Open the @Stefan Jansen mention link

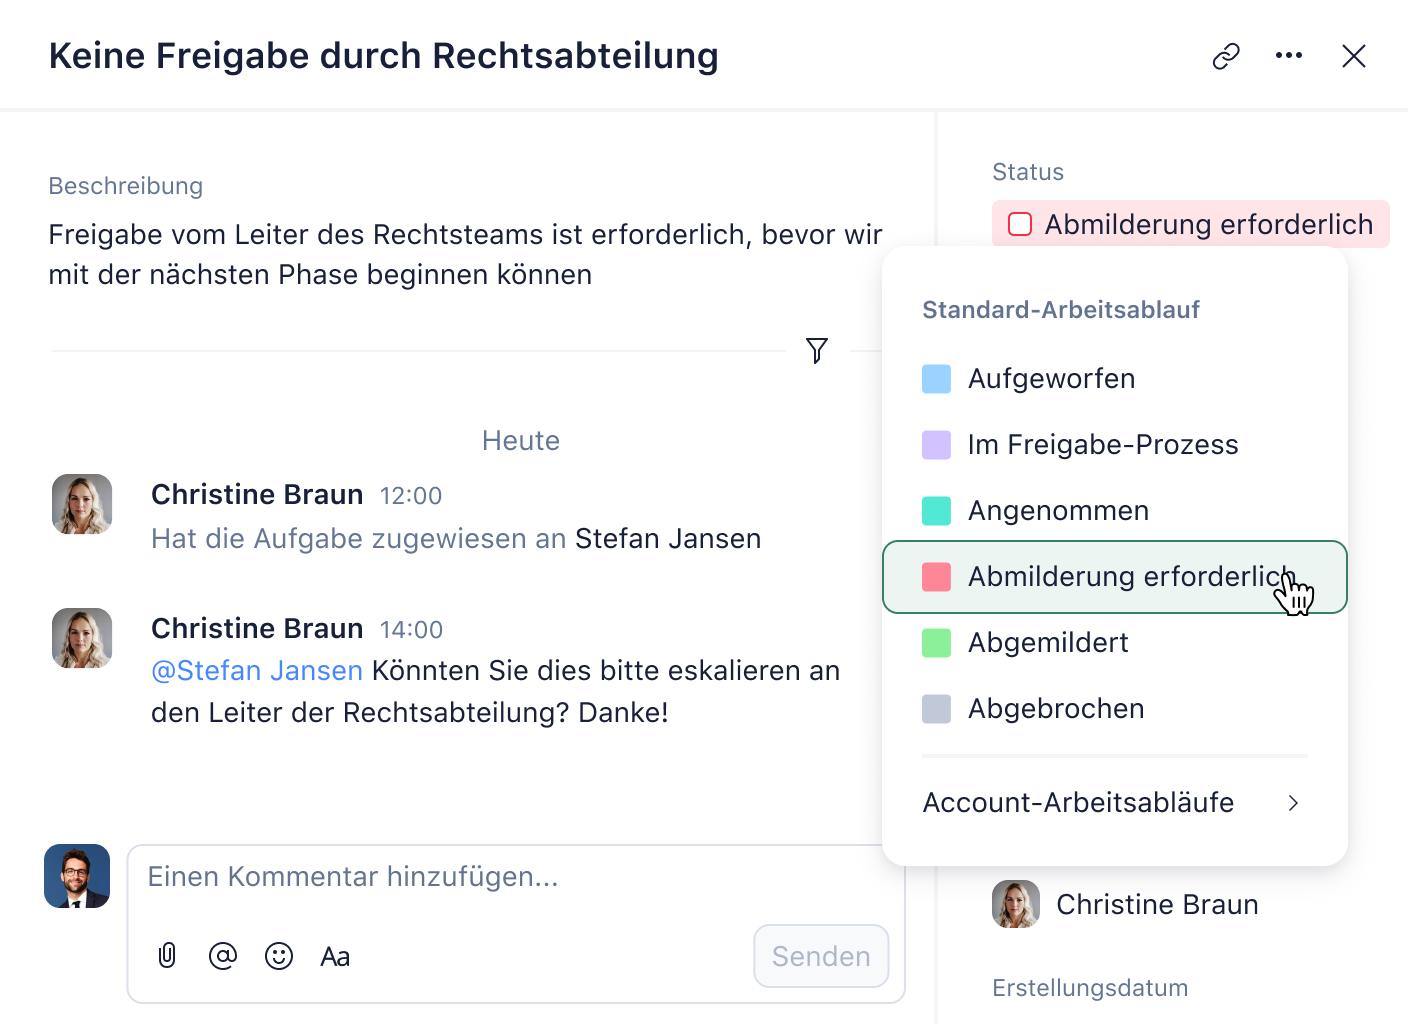tap(257, 670)
